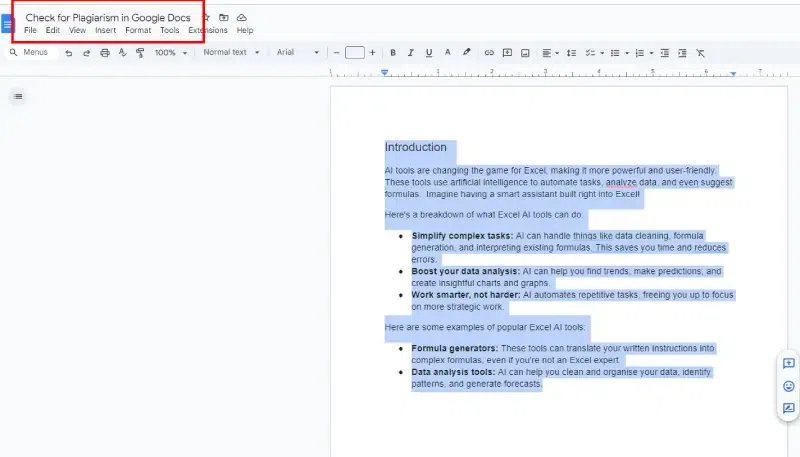800x457 pixels.
Task: Increase font size with plus button
Action: point(372,53)
